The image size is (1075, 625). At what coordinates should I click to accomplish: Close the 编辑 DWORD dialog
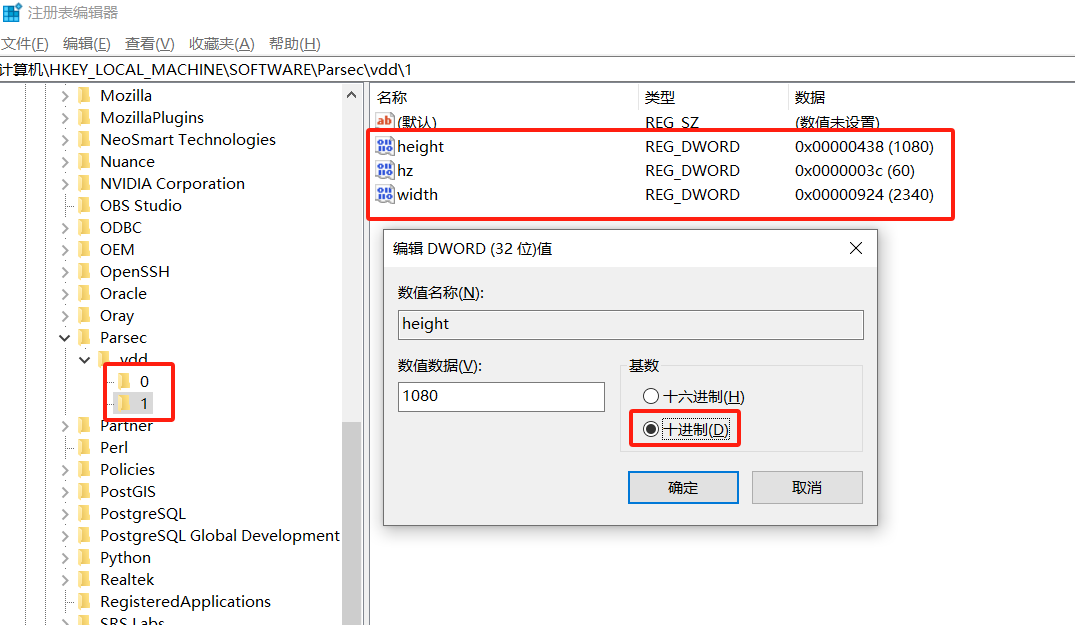(x=856, y=248)
